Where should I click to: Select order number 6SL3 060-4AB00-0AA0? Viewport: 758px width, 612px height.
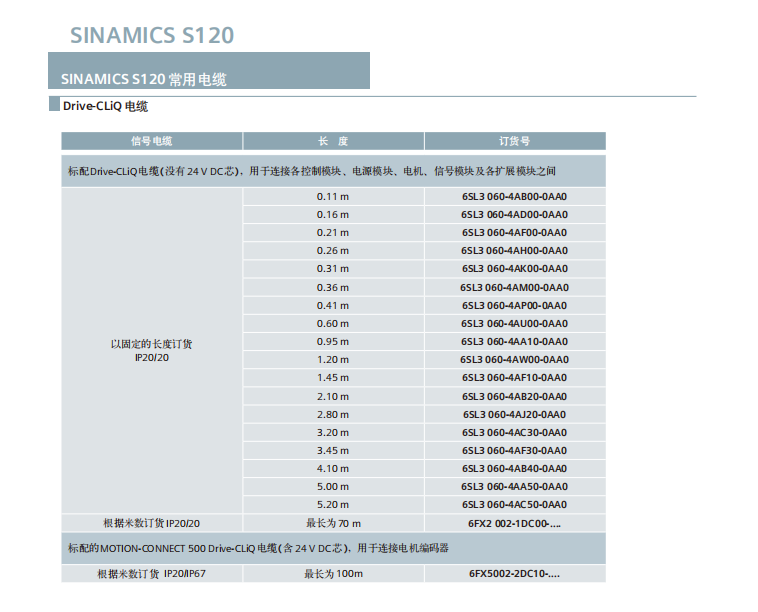515,197
